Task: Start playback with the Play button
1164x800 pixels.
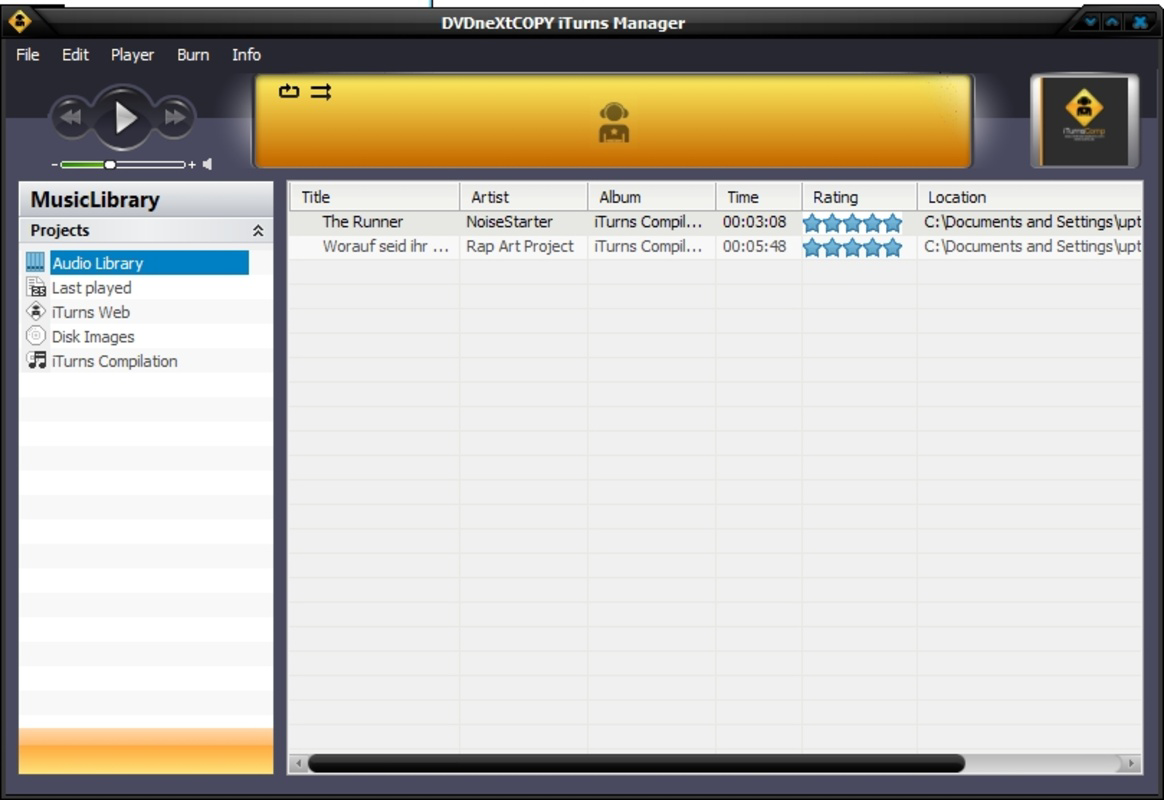Action: point(123,118)
